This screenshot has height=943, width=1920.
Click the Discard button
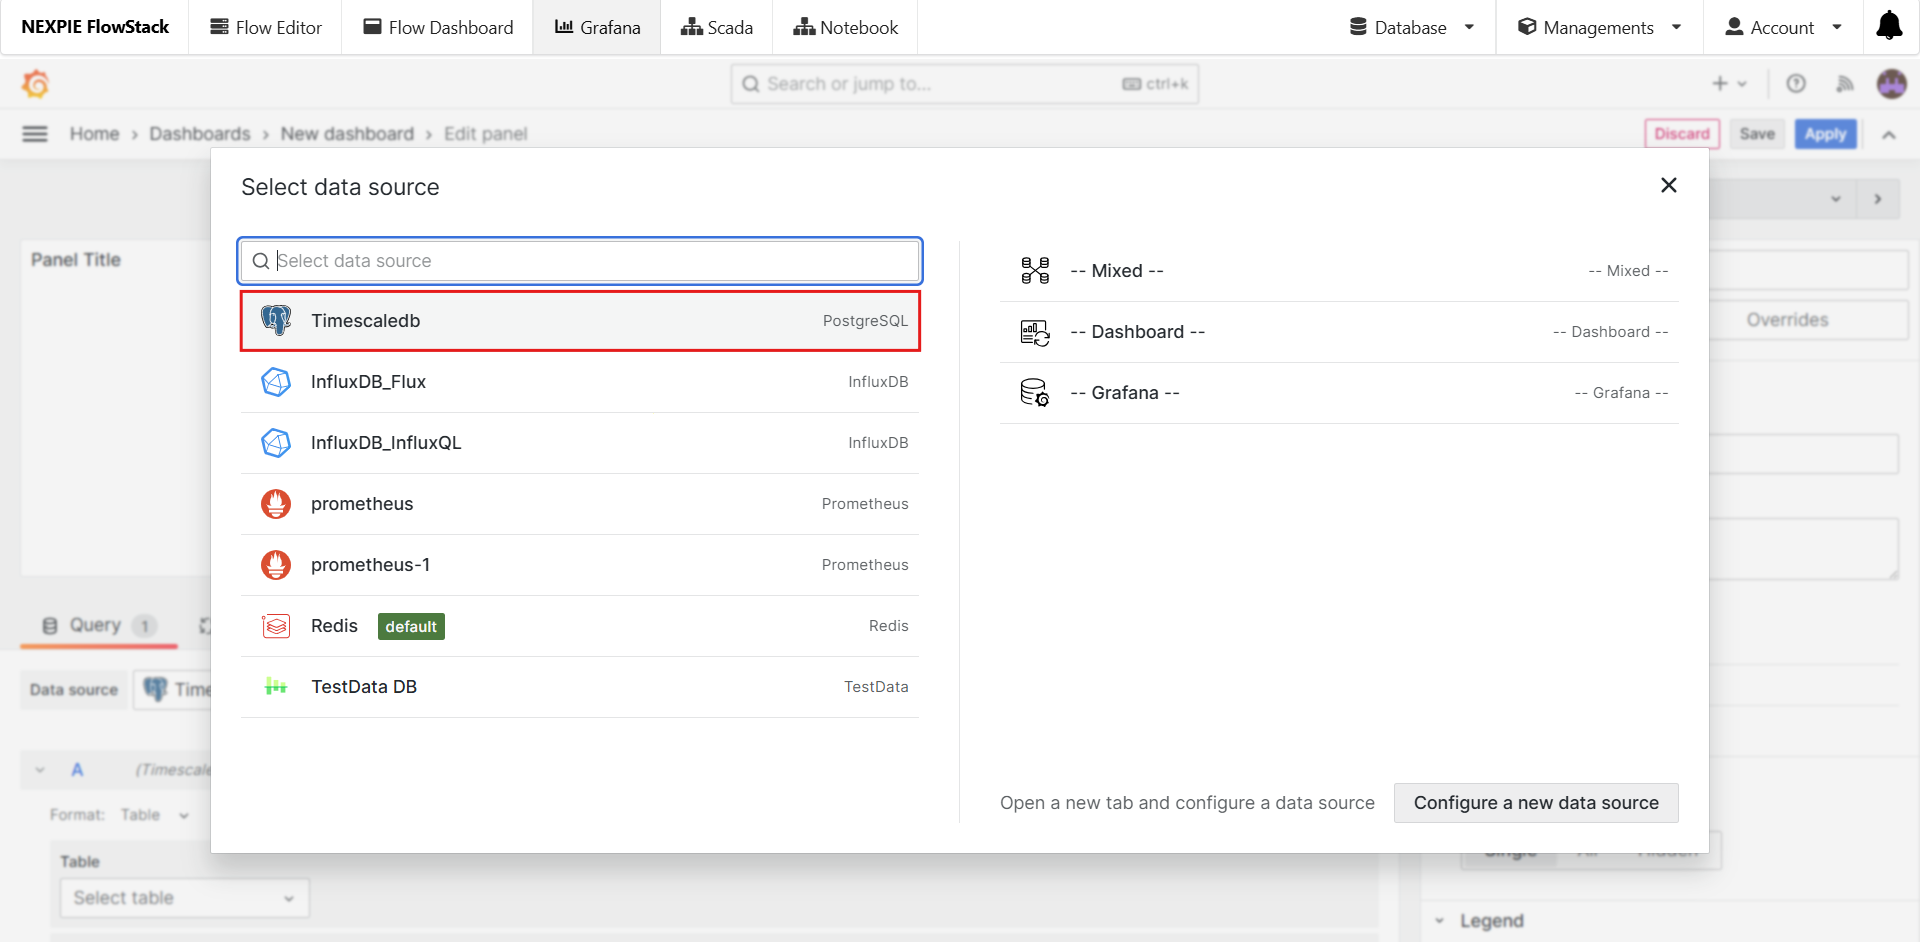1682,134
